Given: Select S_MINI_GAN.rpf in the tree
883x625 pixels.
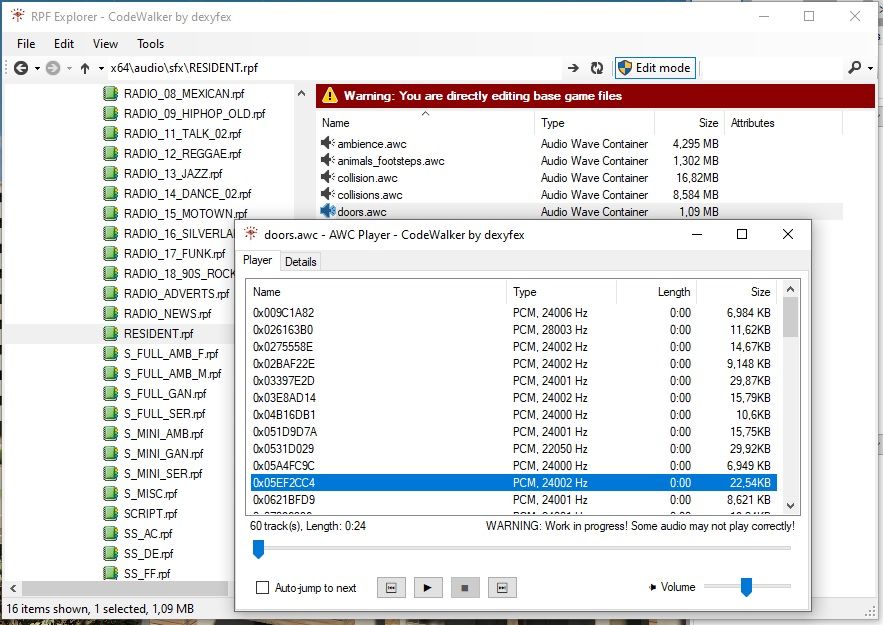Looking at the screenshot, I should click(163, 453).
